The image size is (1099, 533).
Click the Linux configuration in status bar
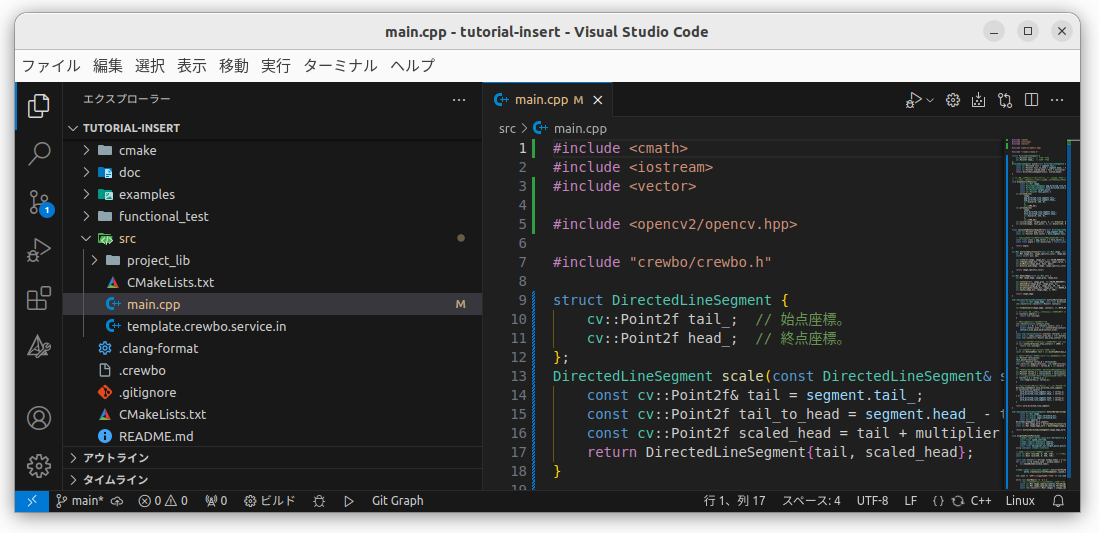(x=1020, y=501)
